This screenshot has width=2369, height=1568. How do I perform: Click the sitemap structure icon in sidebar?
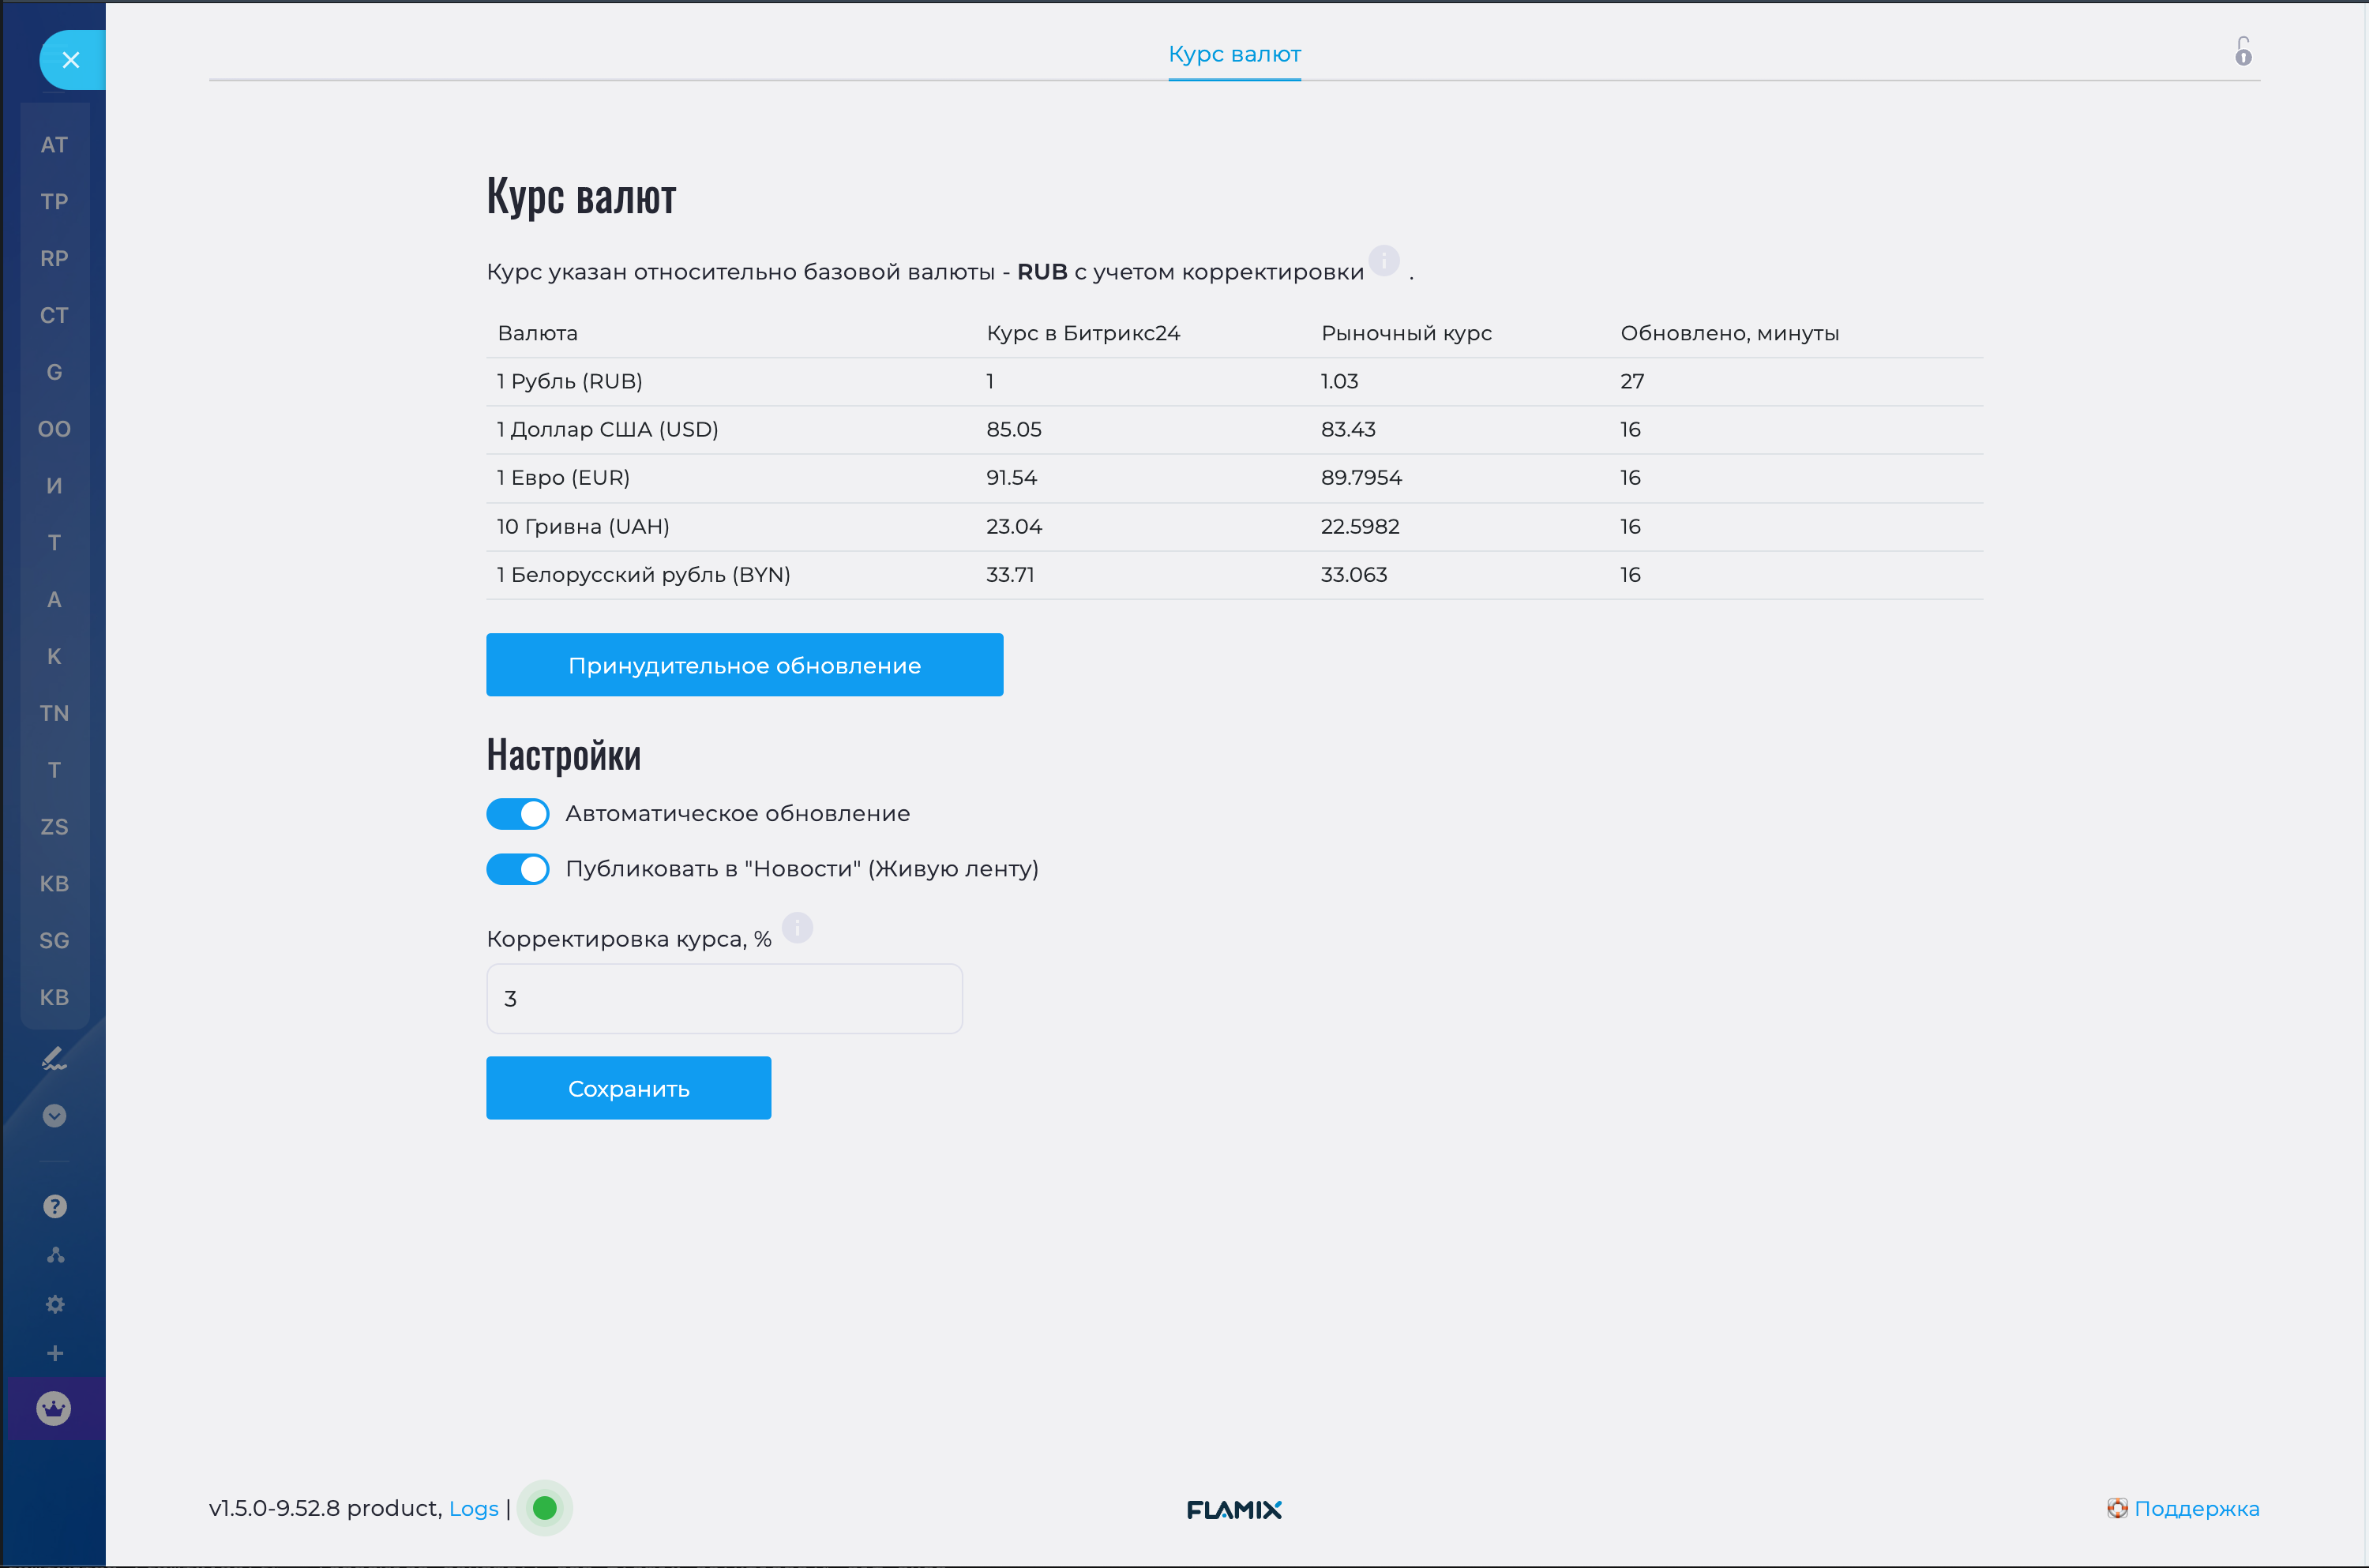[55, 1255]
